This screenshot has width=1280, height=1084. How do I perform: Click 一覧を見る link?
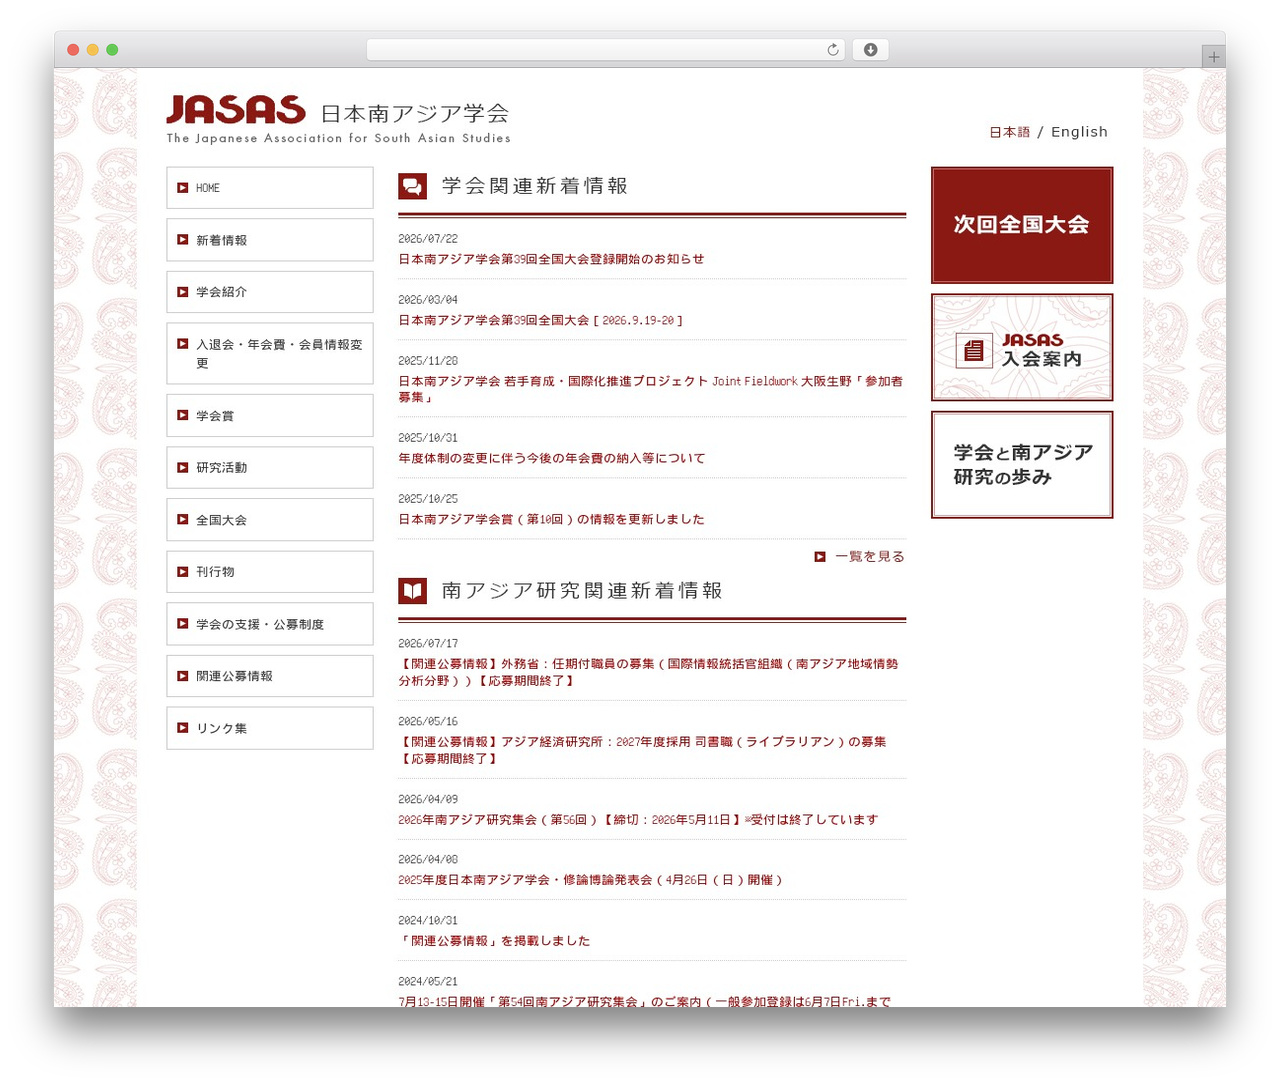[870, 557]
